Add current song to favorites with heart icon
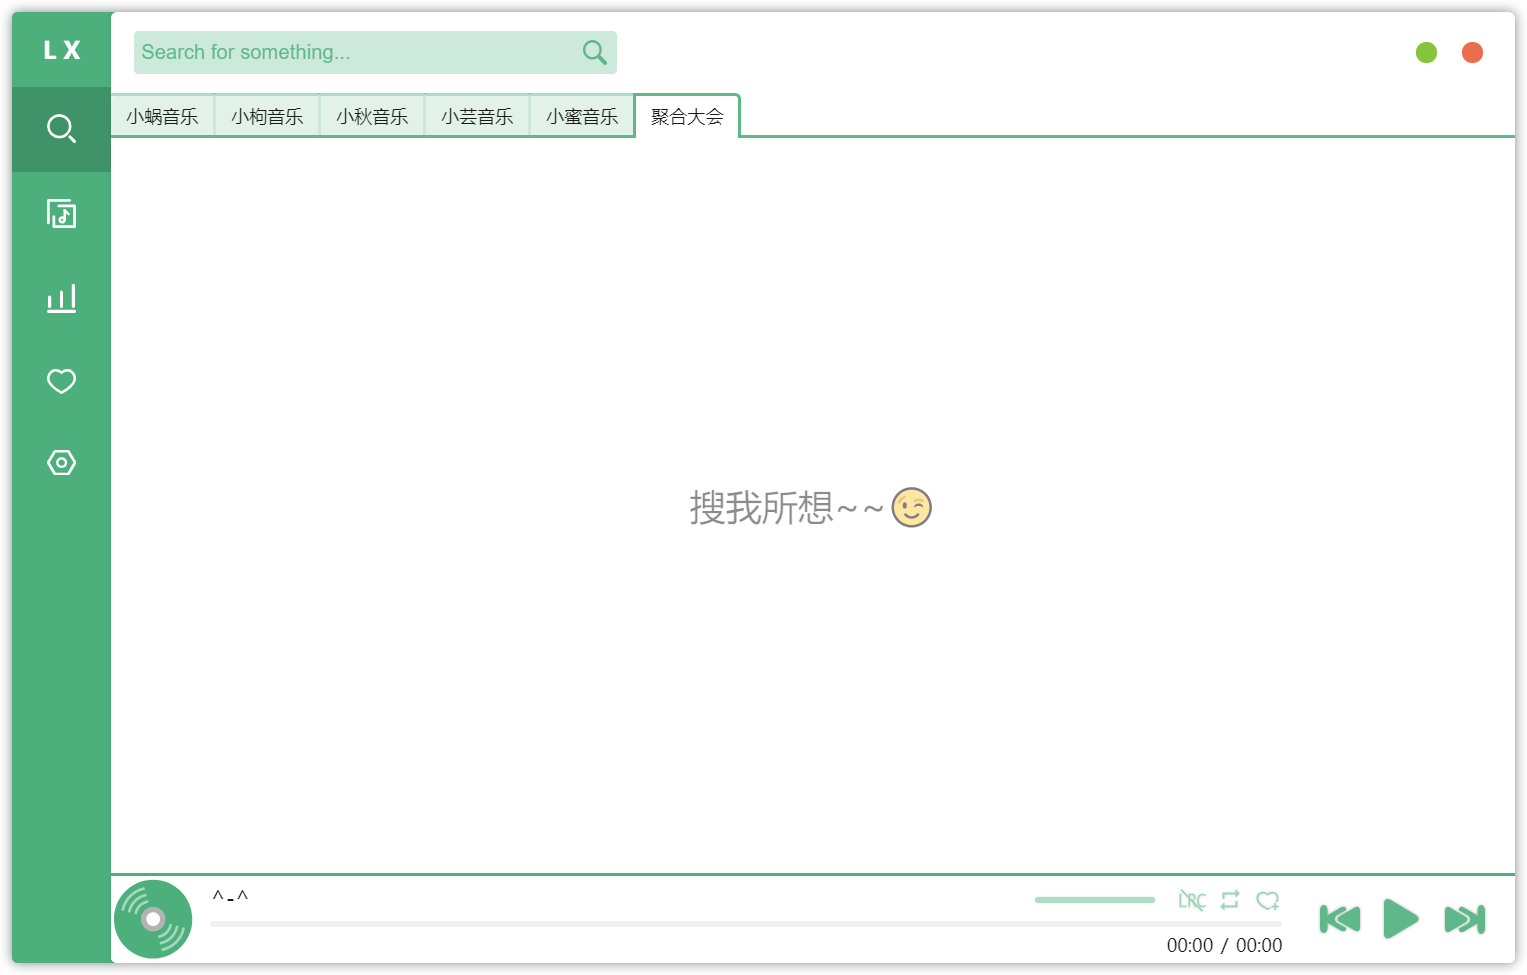The width and height of the screenshot is (1527, 975). coord(1268,900)
